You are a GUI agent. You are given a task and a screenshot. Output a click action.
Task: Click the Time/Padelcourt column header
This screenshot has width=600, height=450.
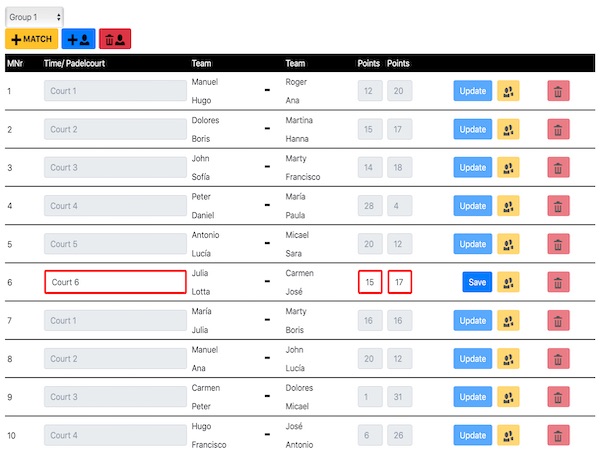[x=74, y=64]
